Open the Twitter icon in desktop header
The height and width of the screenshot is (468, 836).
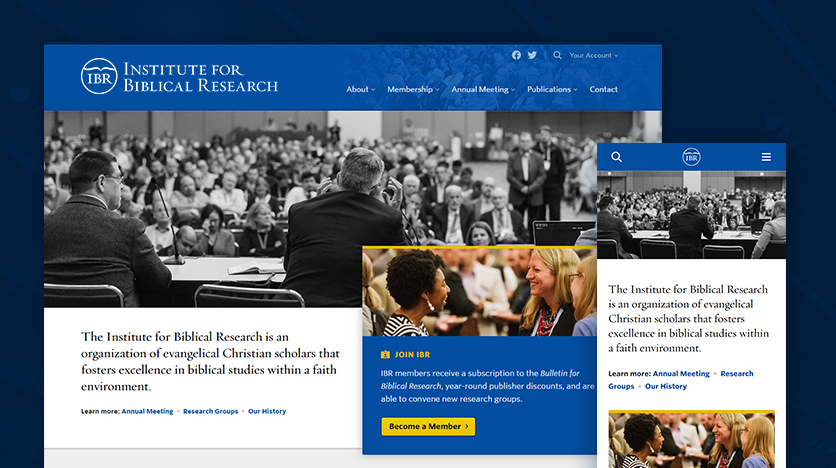coord(532,55)
